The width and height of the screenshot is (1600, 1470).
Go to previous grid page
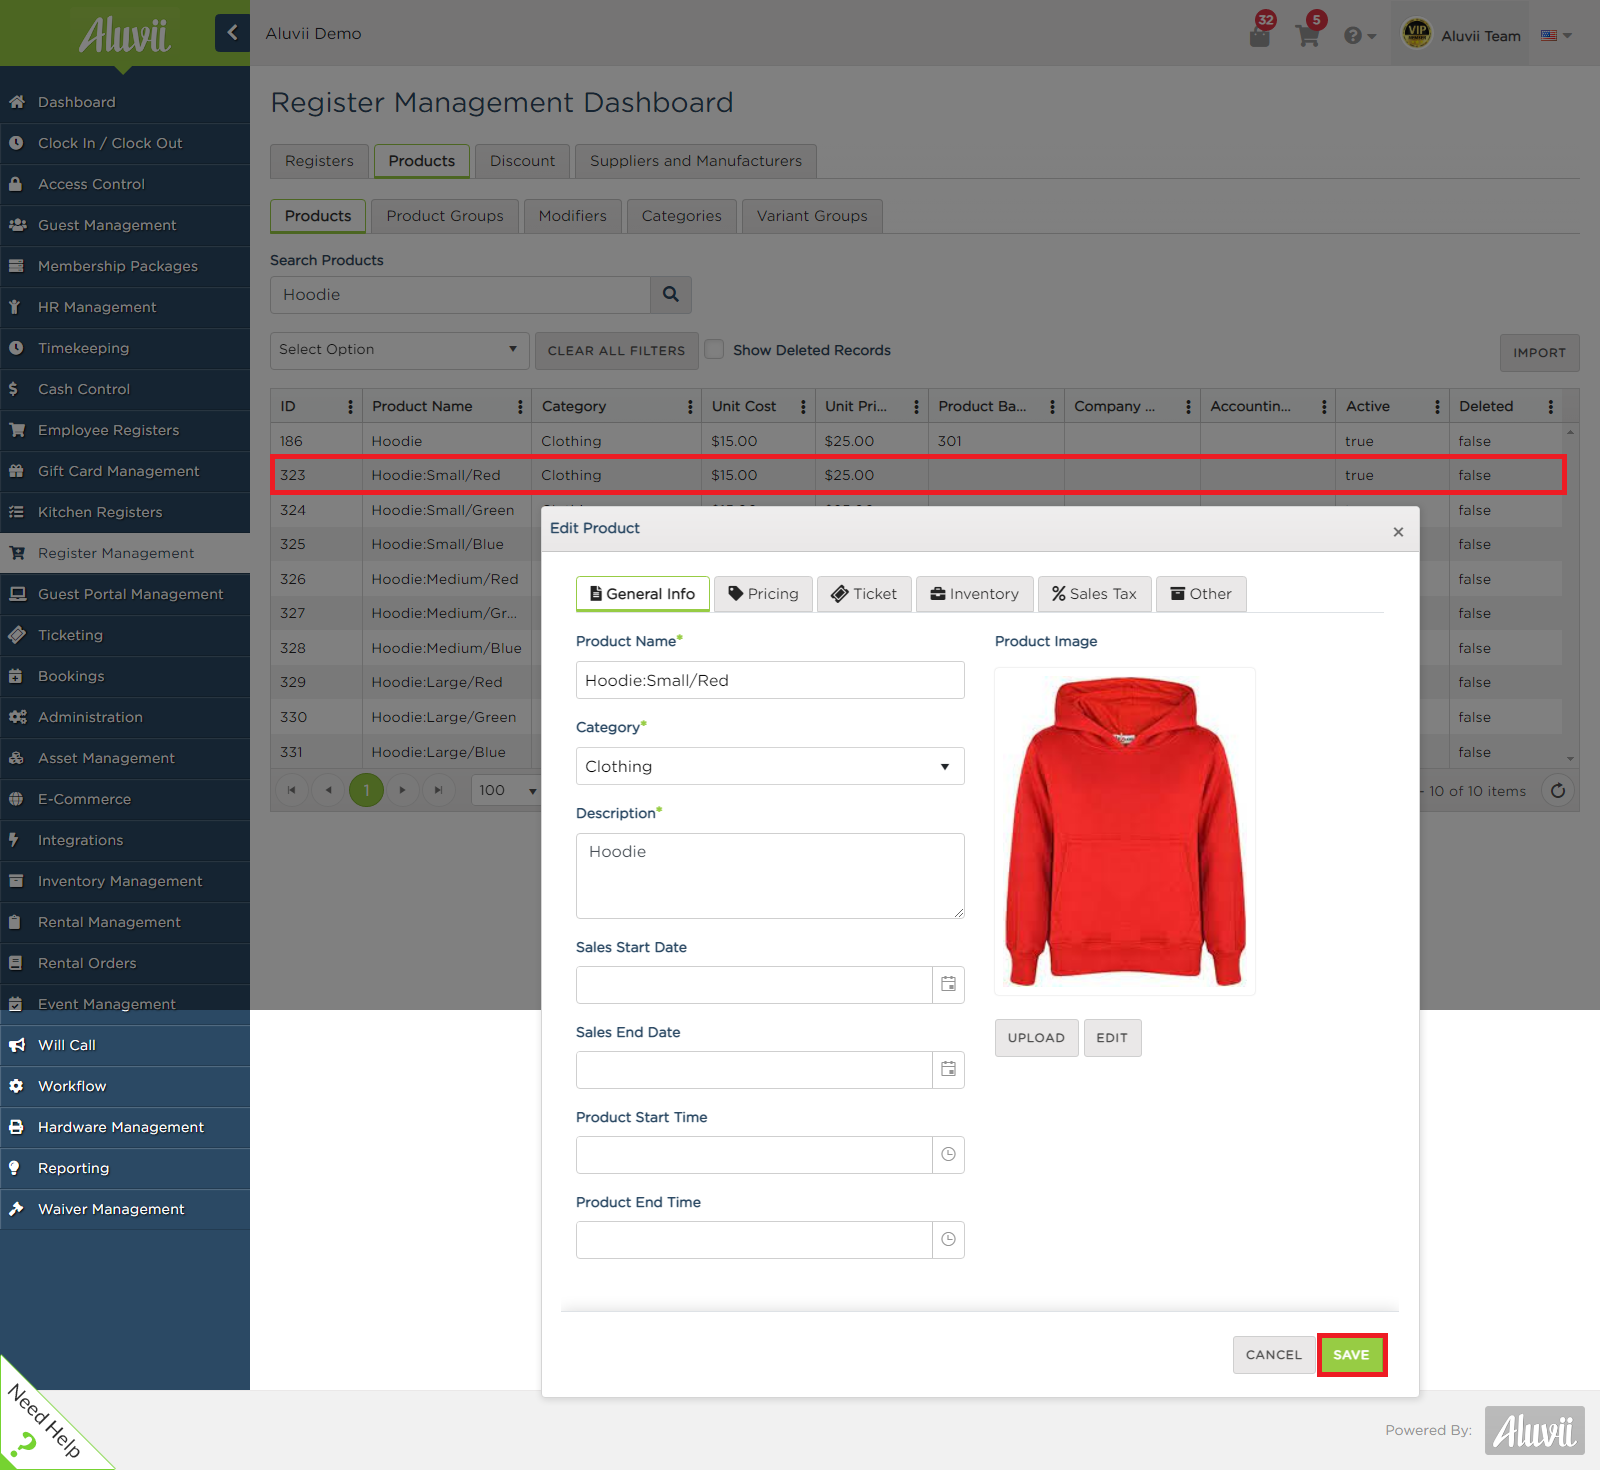pyautogui.click(x=328, y=790)
